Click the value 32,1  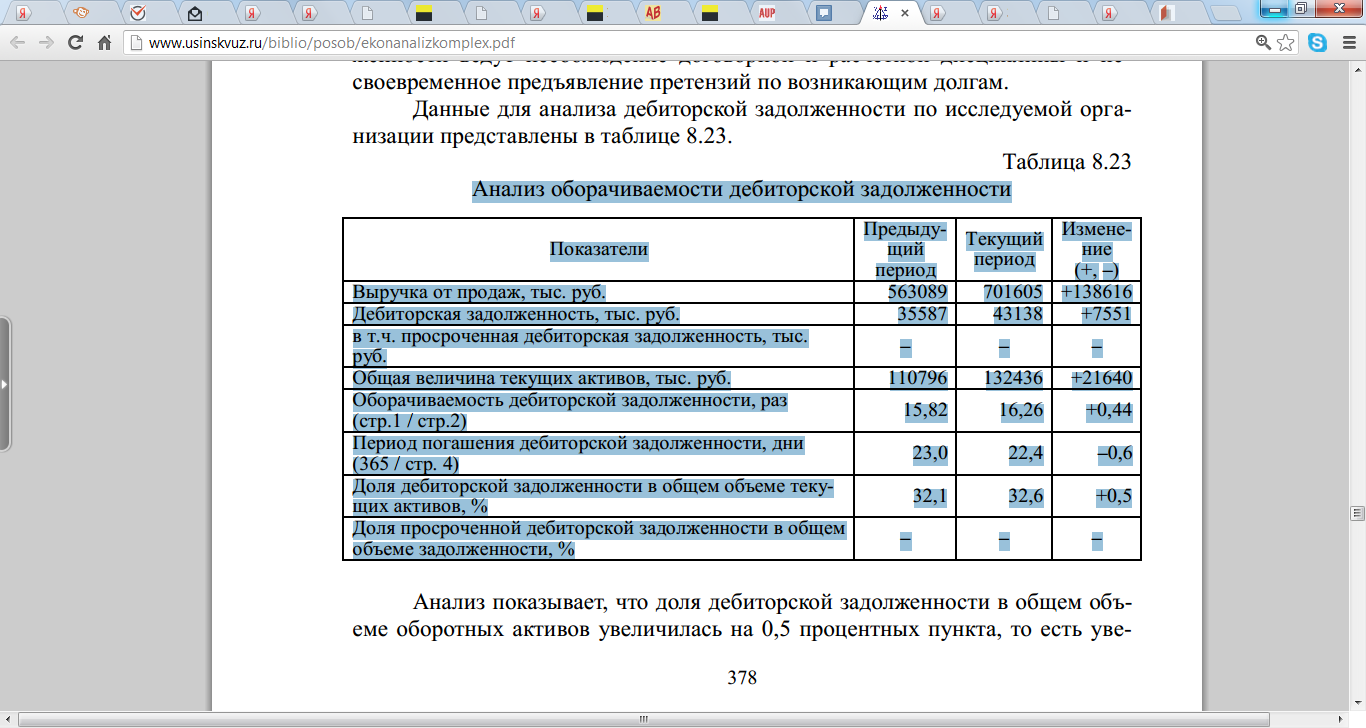tap(930, 497)
